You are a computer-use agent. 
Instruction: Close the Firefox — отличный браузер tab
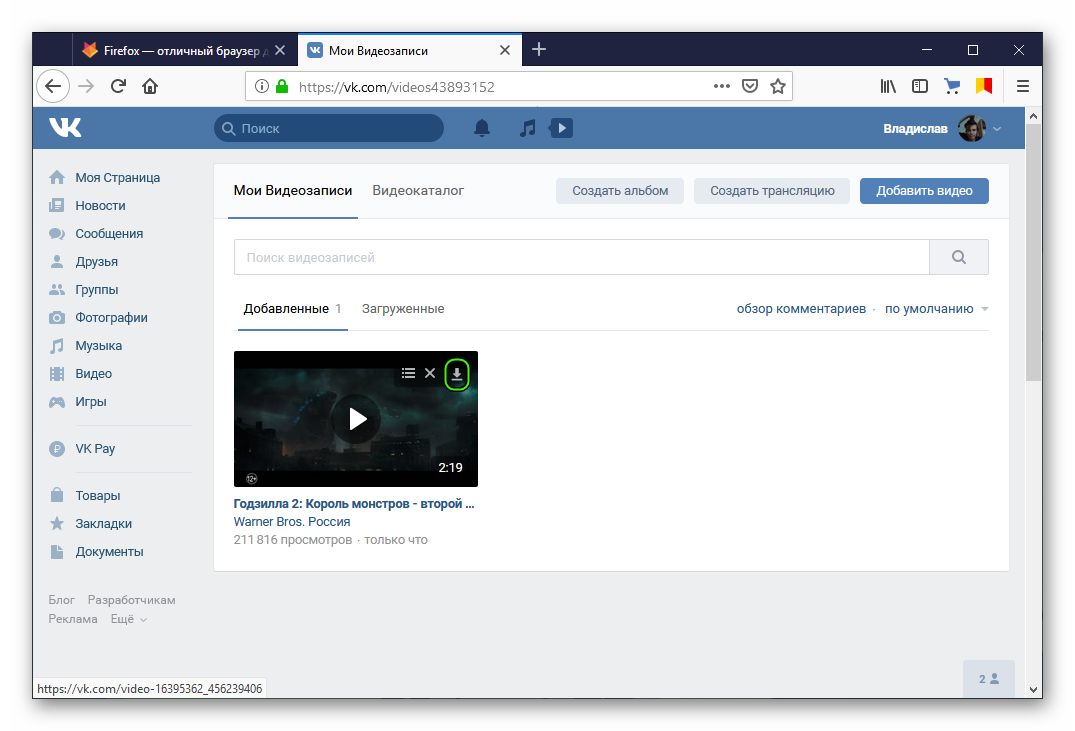click(x=280, y=50)
